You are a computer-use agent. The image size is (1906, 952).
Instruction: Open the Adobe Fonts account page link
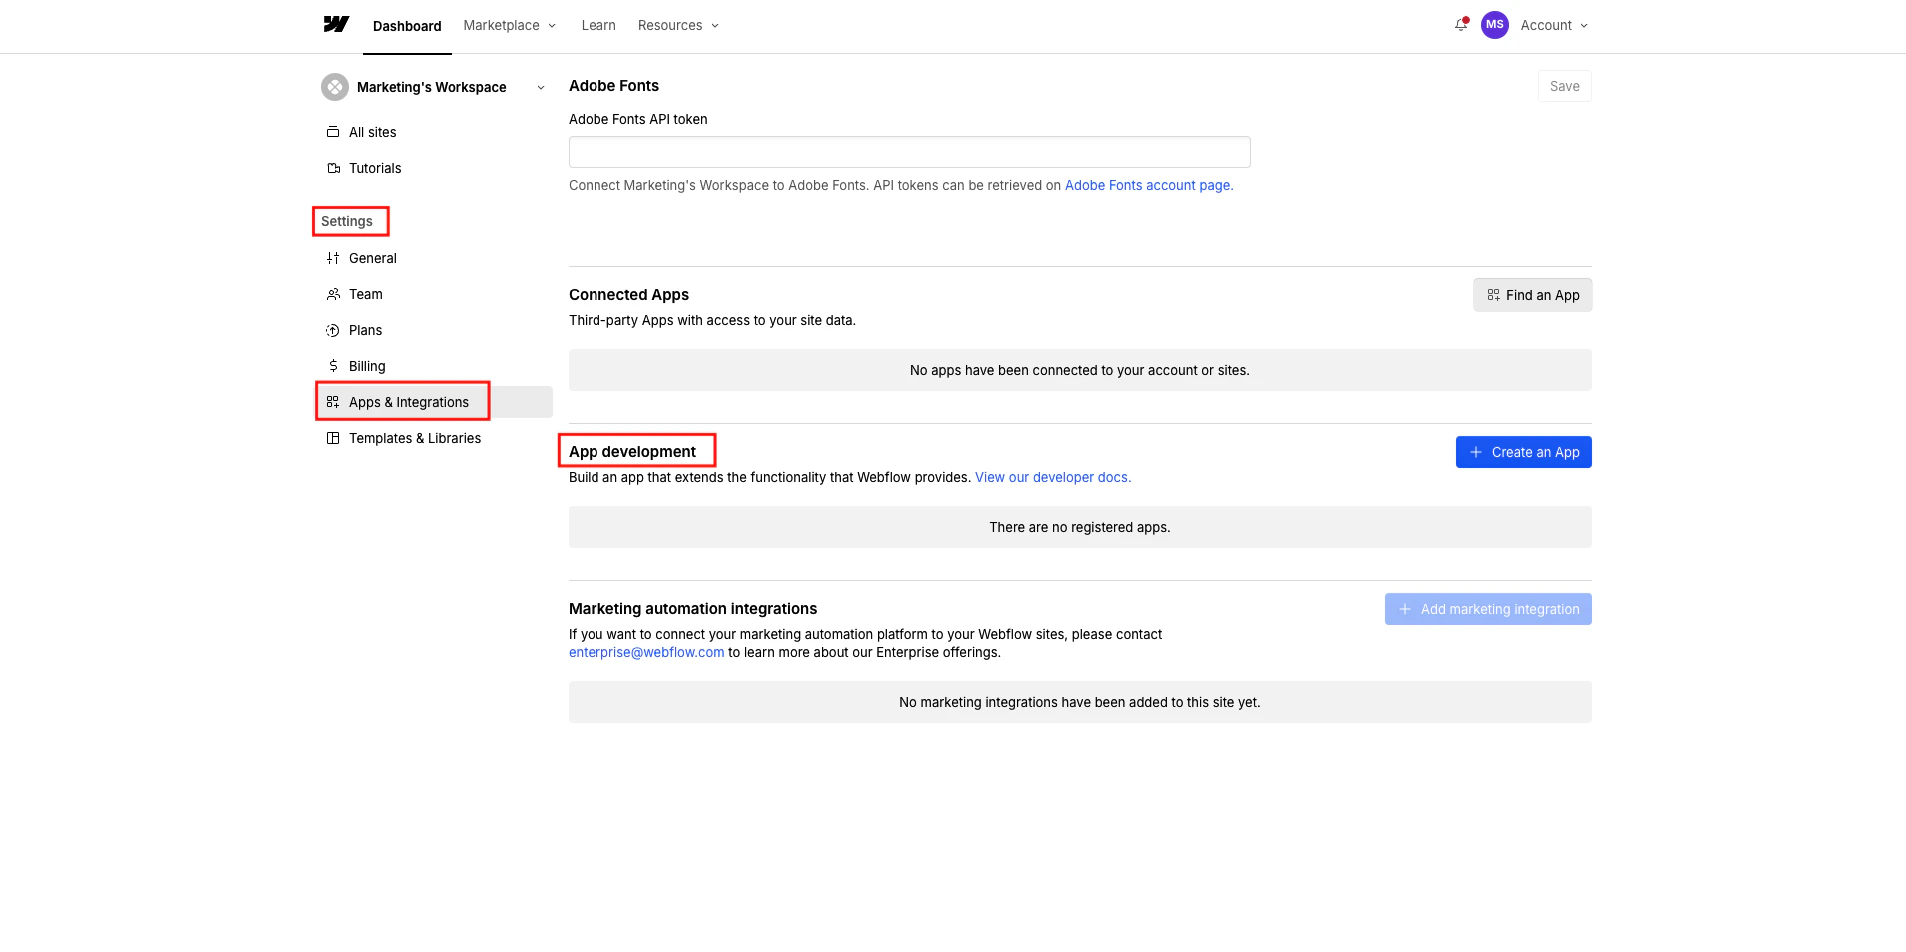tap(1149, 185)
